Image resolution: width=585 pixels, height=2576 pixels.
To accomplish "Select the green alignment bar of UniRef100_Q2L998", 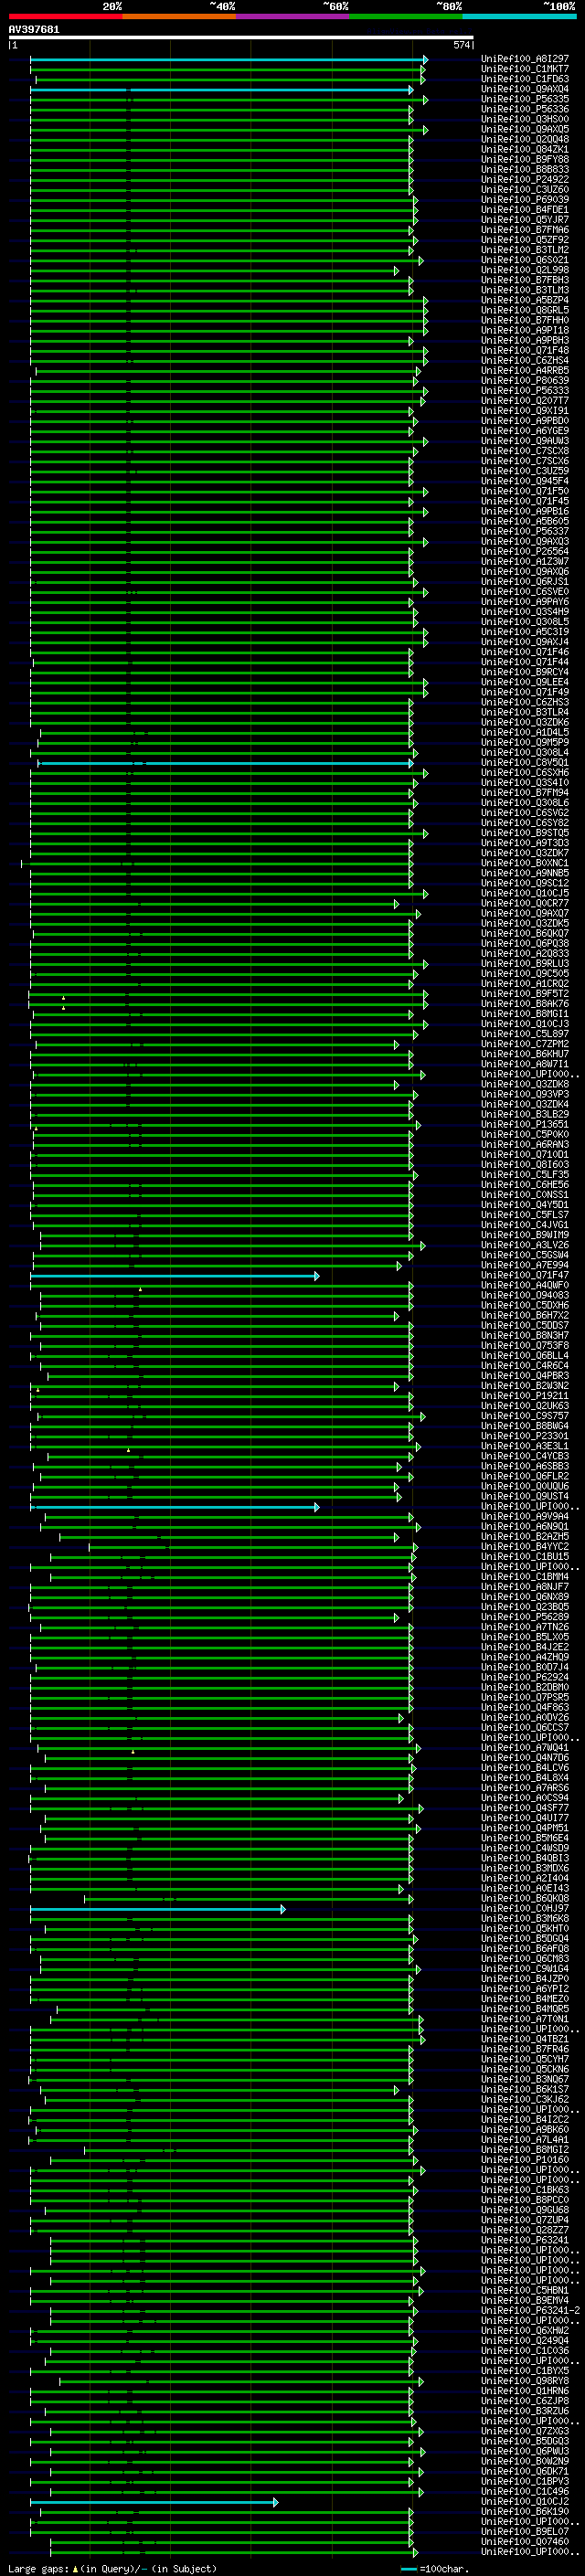I will tap(214, 271).
